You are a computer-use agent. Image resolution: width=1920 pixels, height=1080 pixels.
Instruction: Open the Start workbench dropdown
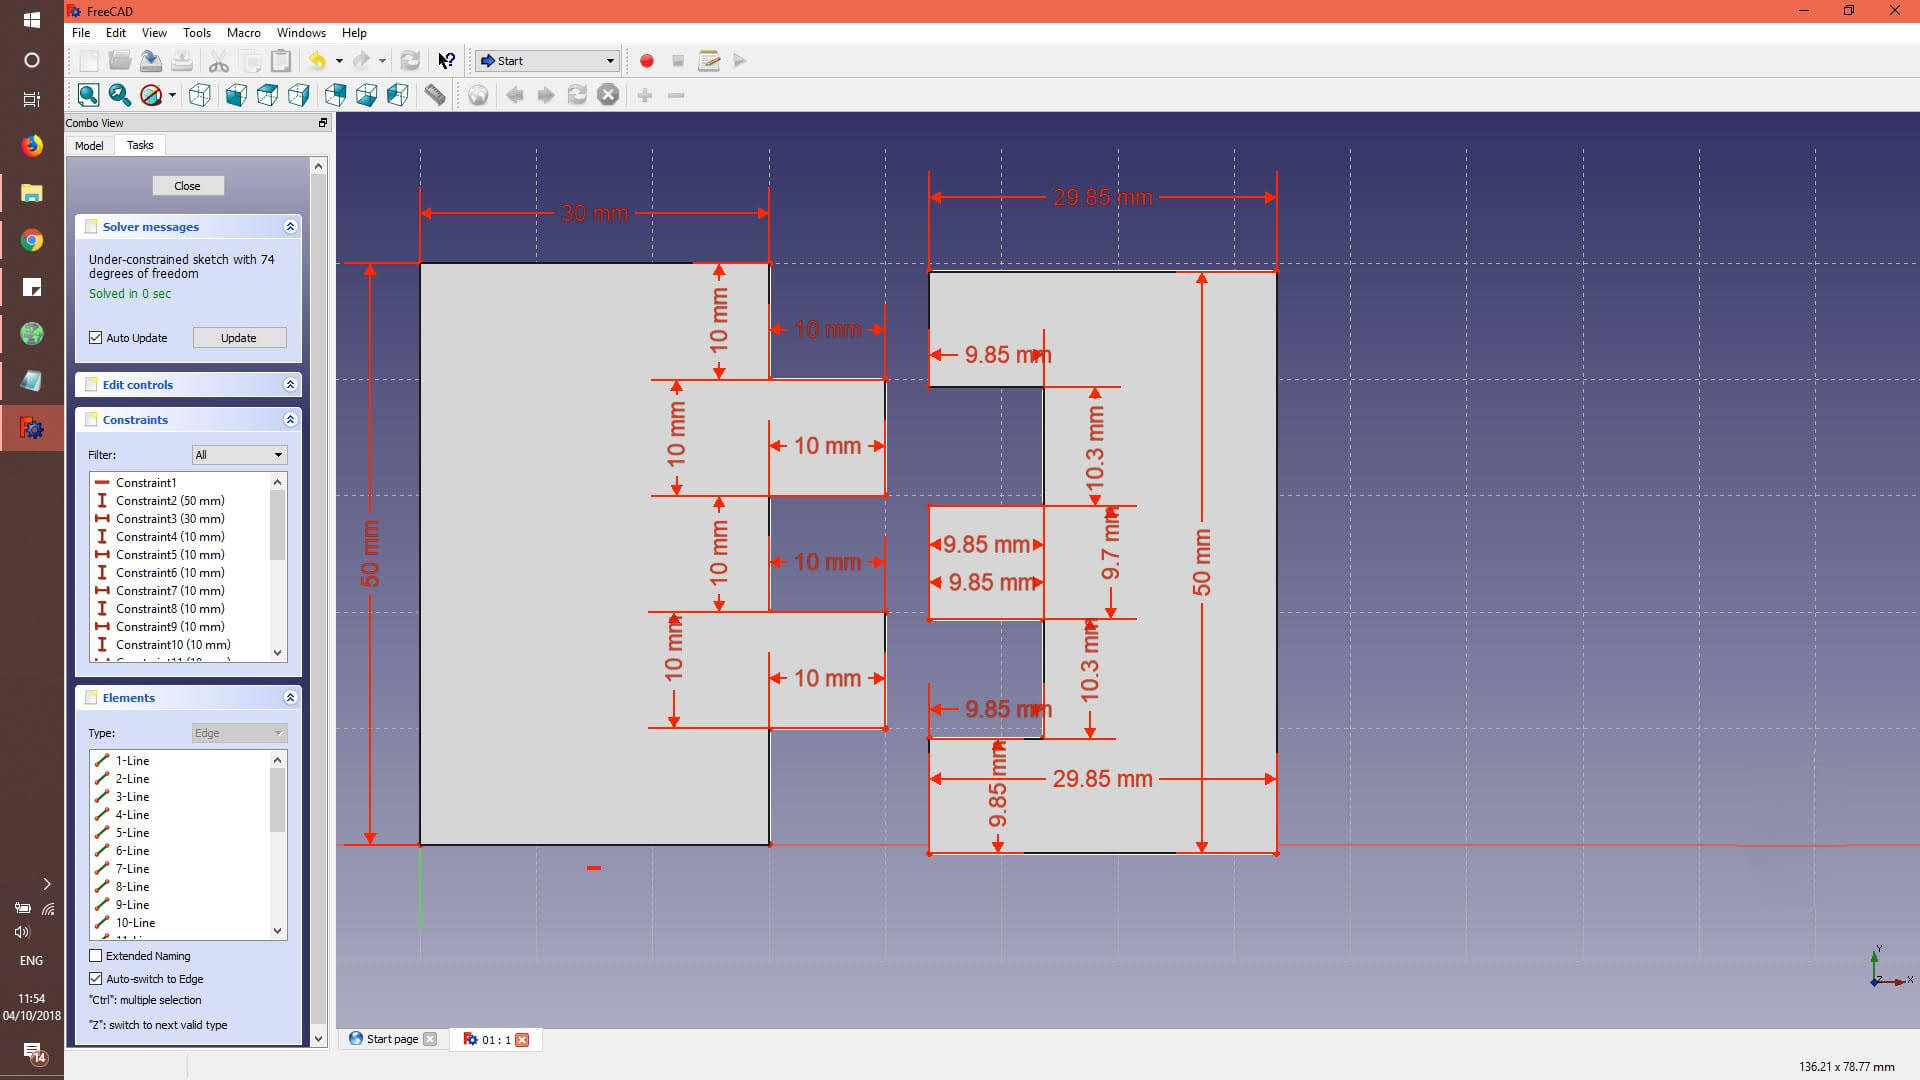pos(547,61)
